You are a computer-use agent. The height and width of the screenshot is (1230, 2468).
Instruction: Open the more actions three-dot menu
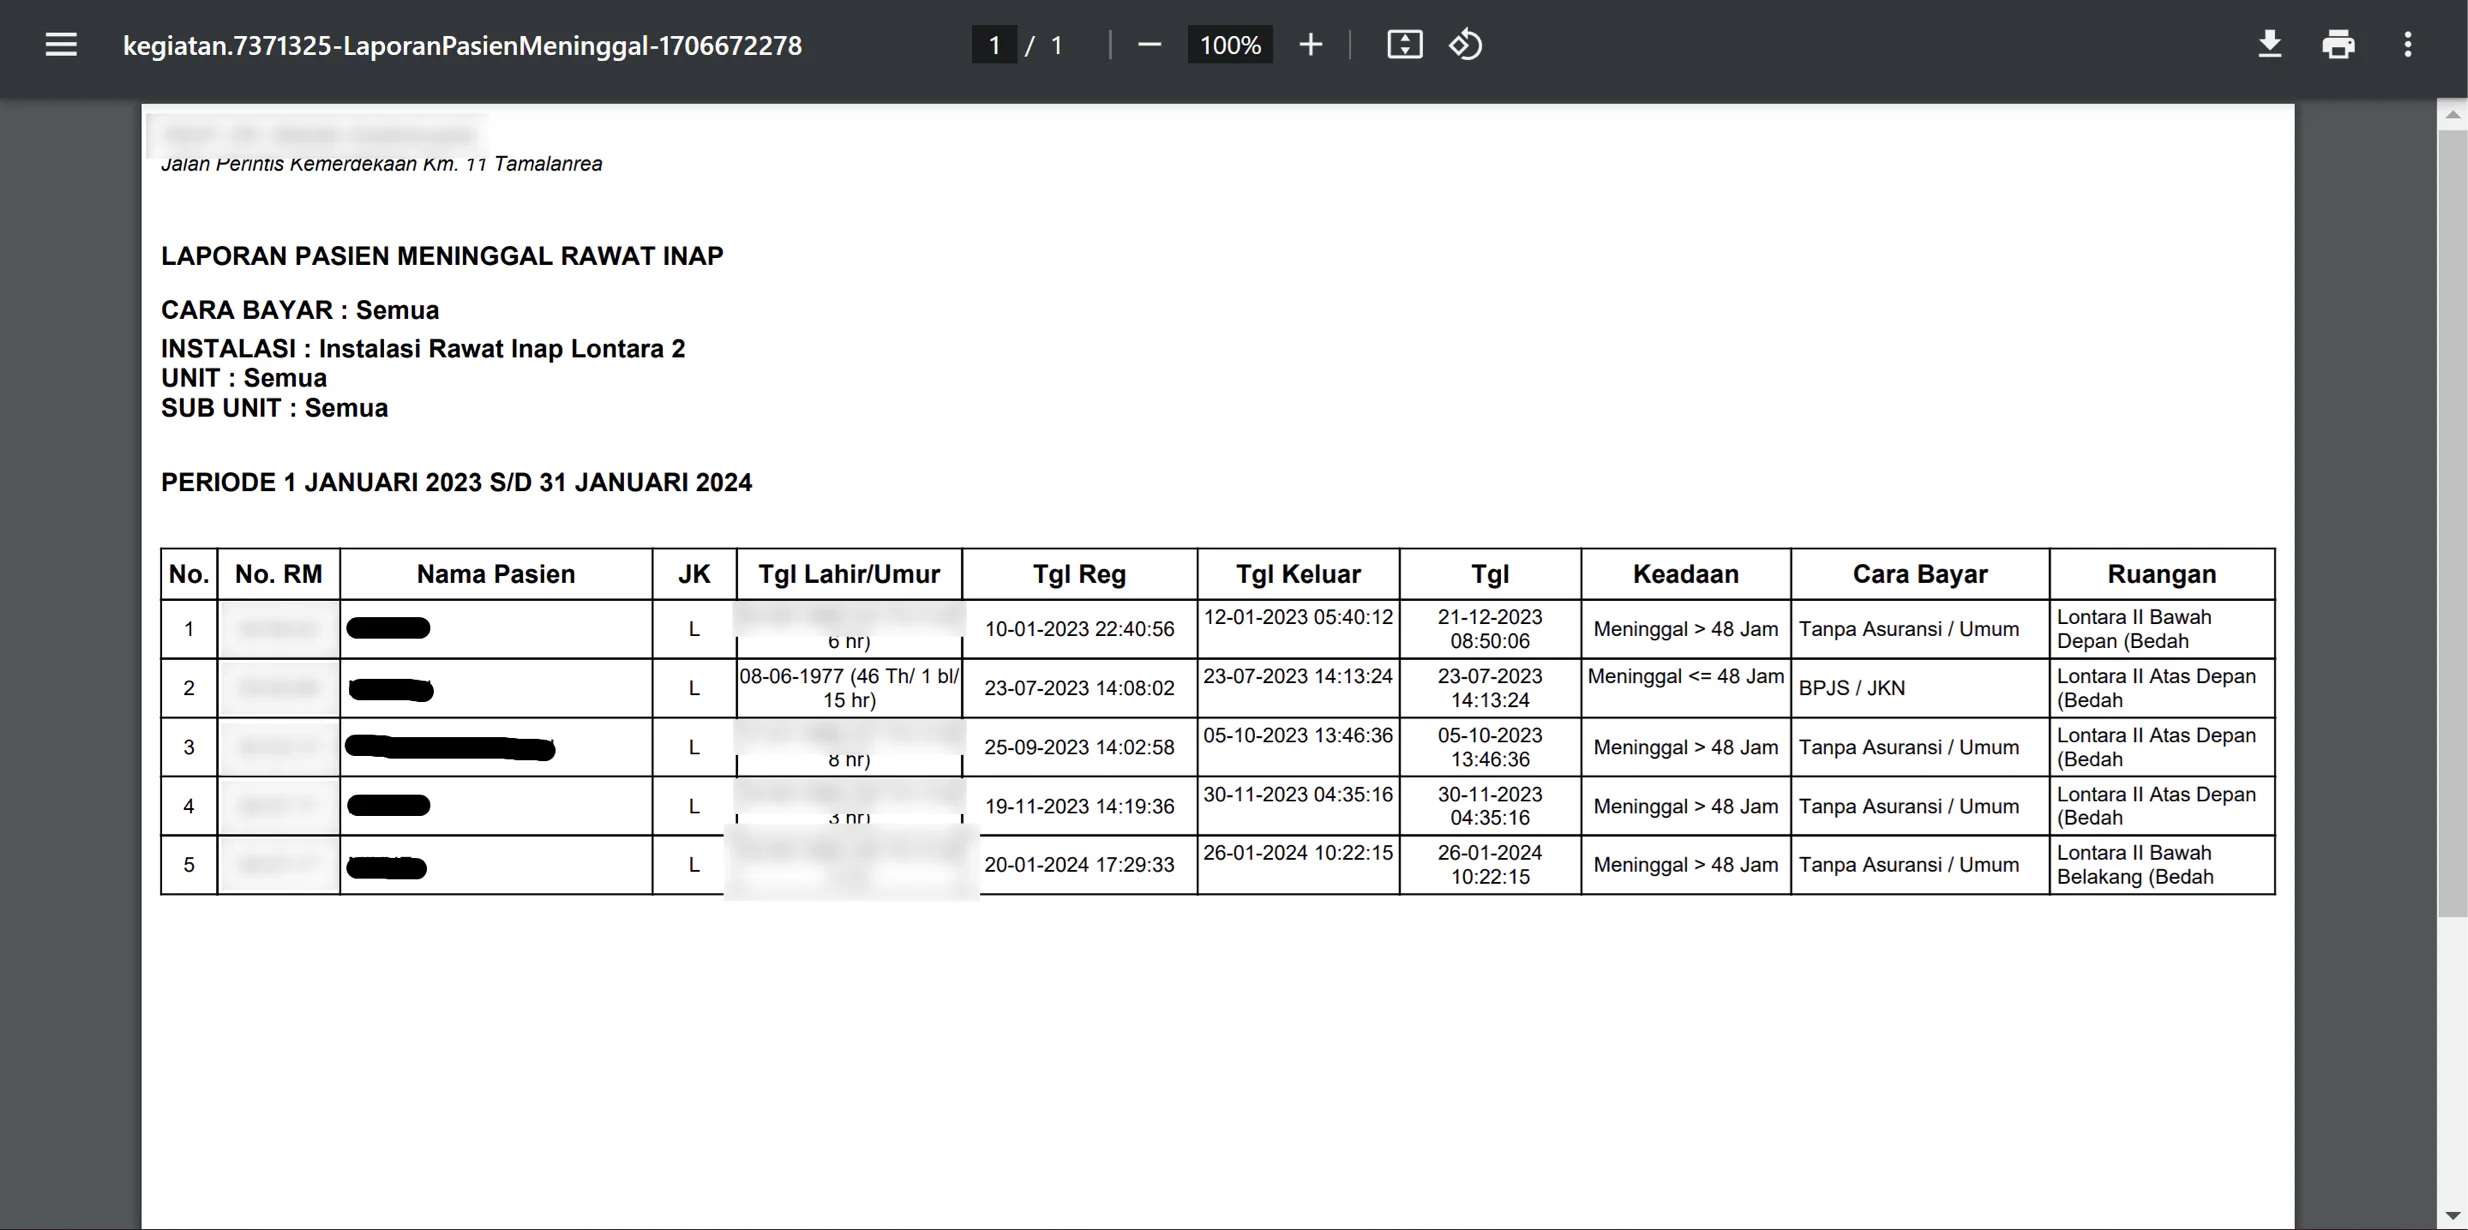(2407, 45)
